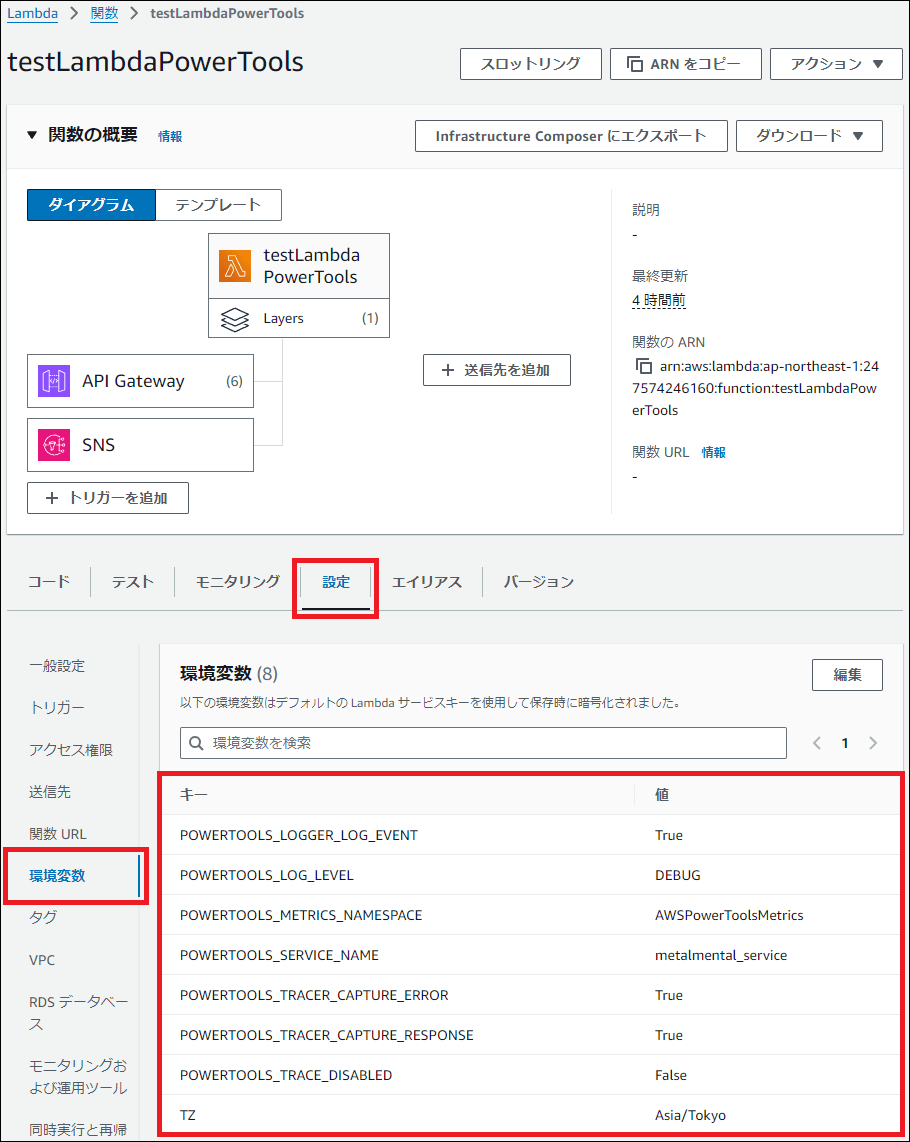Copy function ARN using copy icon beside arn text
Viewport: 910px width, 1142px height.
pyautogui.click(x=643, y=366)
